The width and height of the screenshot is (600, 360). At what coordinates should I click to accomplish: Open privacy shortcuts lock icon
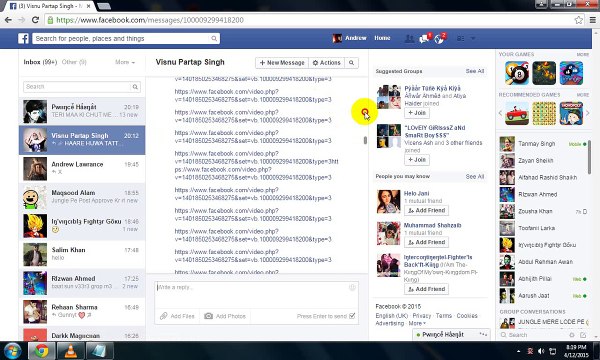461,38
